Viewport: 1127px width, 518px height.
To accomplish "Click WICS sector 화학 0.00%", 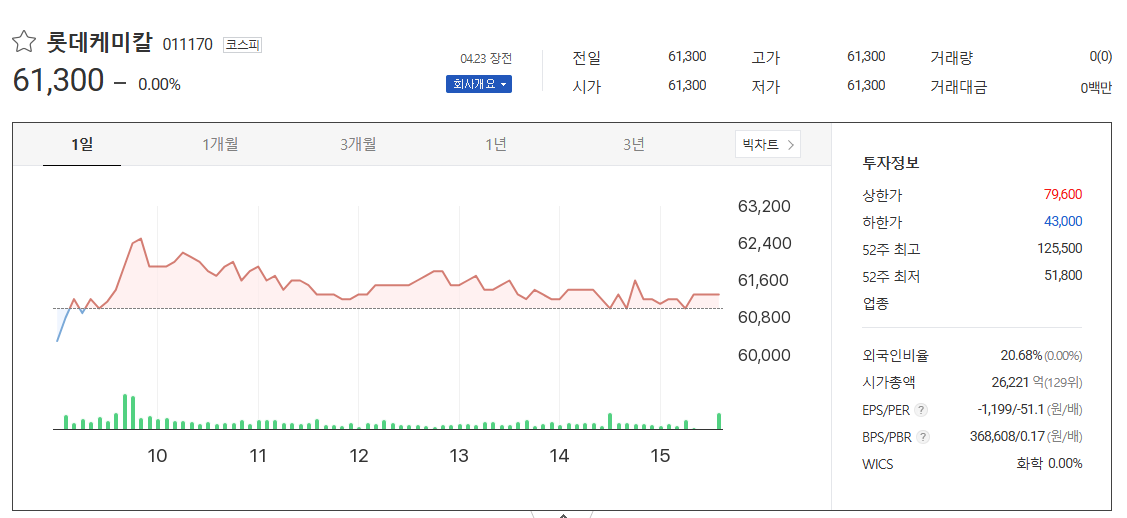I will 1049,463.
